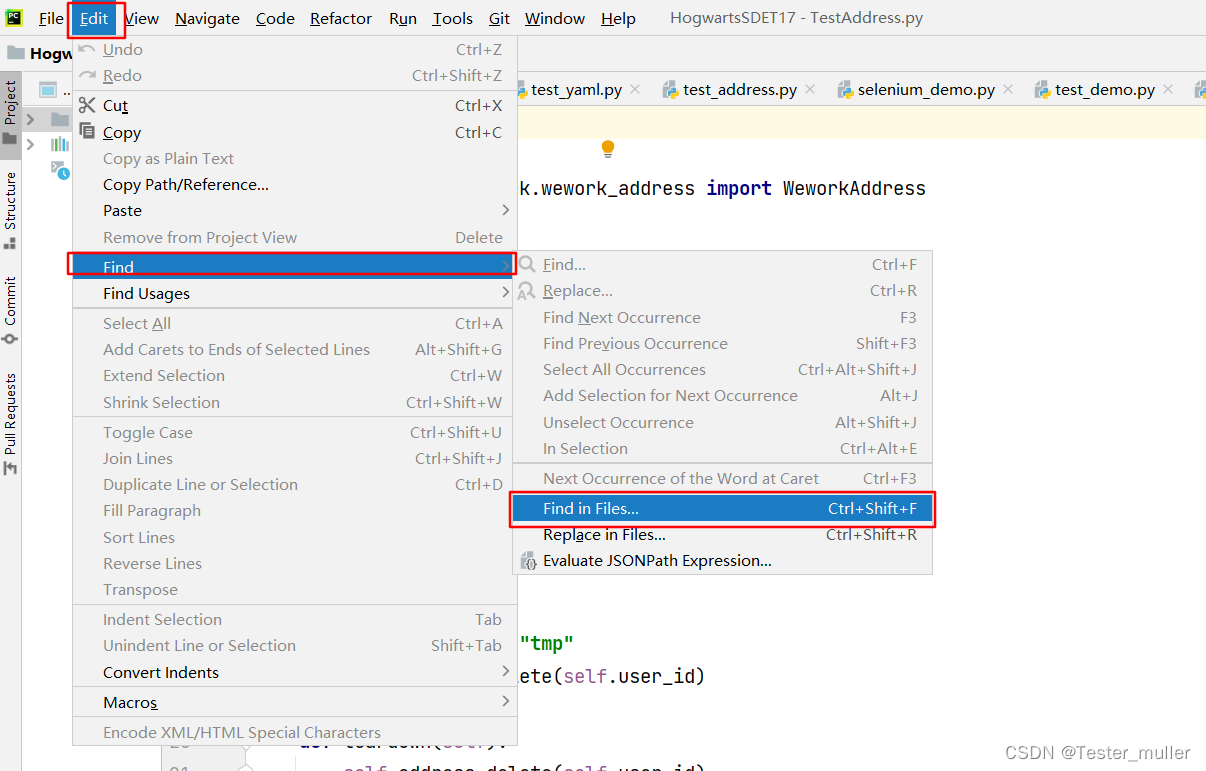The height and width of the screenshot is (771, 1206).
Task: Click the PyCharm application logo icon
Action: click(x=14, y=17)
